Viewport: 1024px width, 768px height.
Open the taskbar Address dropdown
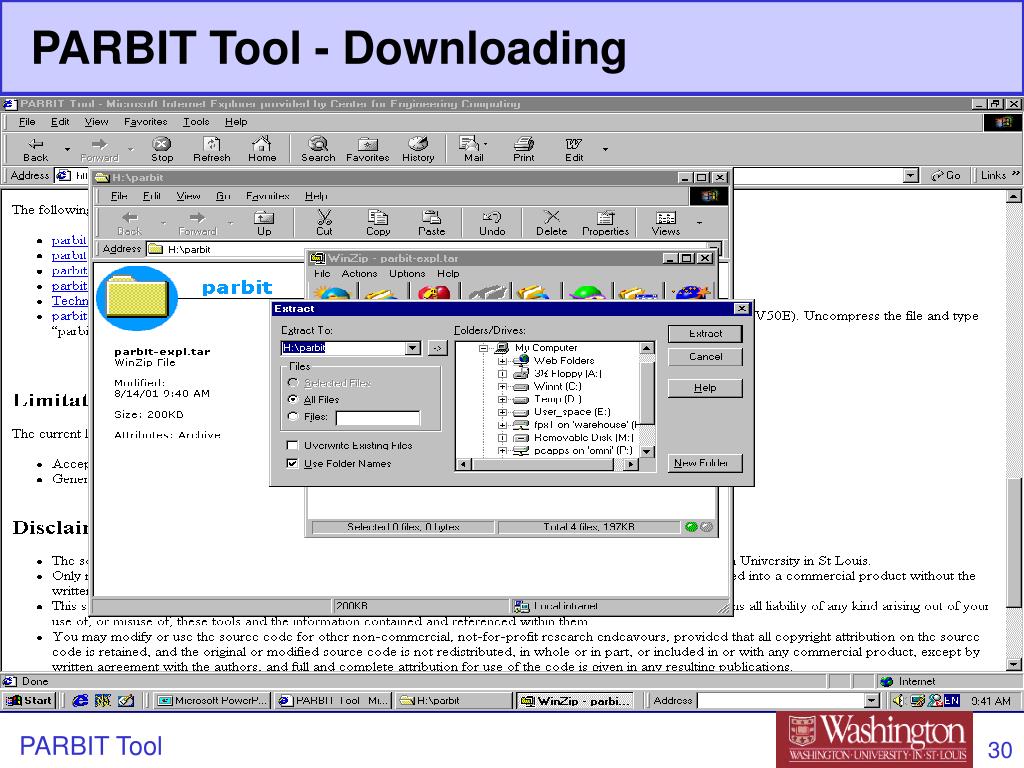point(871,701)
